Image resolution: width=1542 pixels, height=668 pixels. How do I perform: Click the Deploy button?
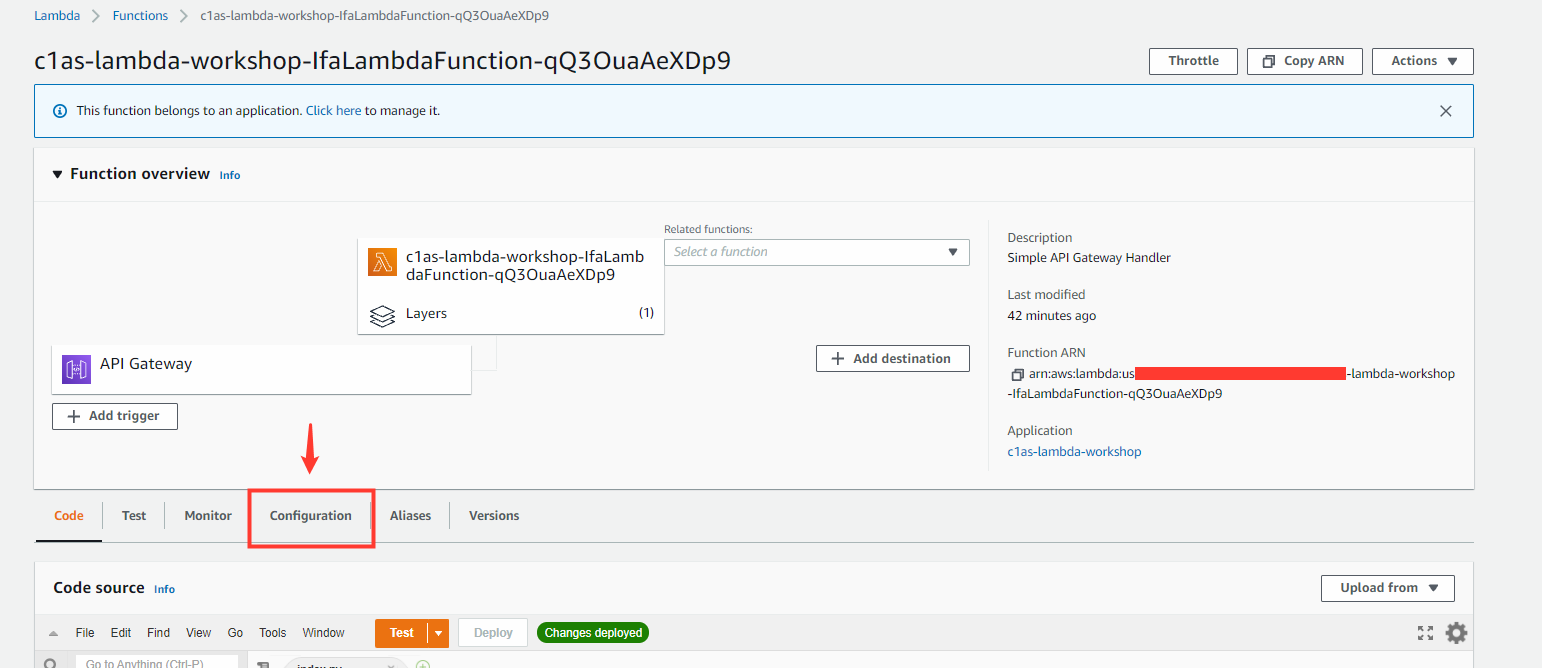[493, 633]
